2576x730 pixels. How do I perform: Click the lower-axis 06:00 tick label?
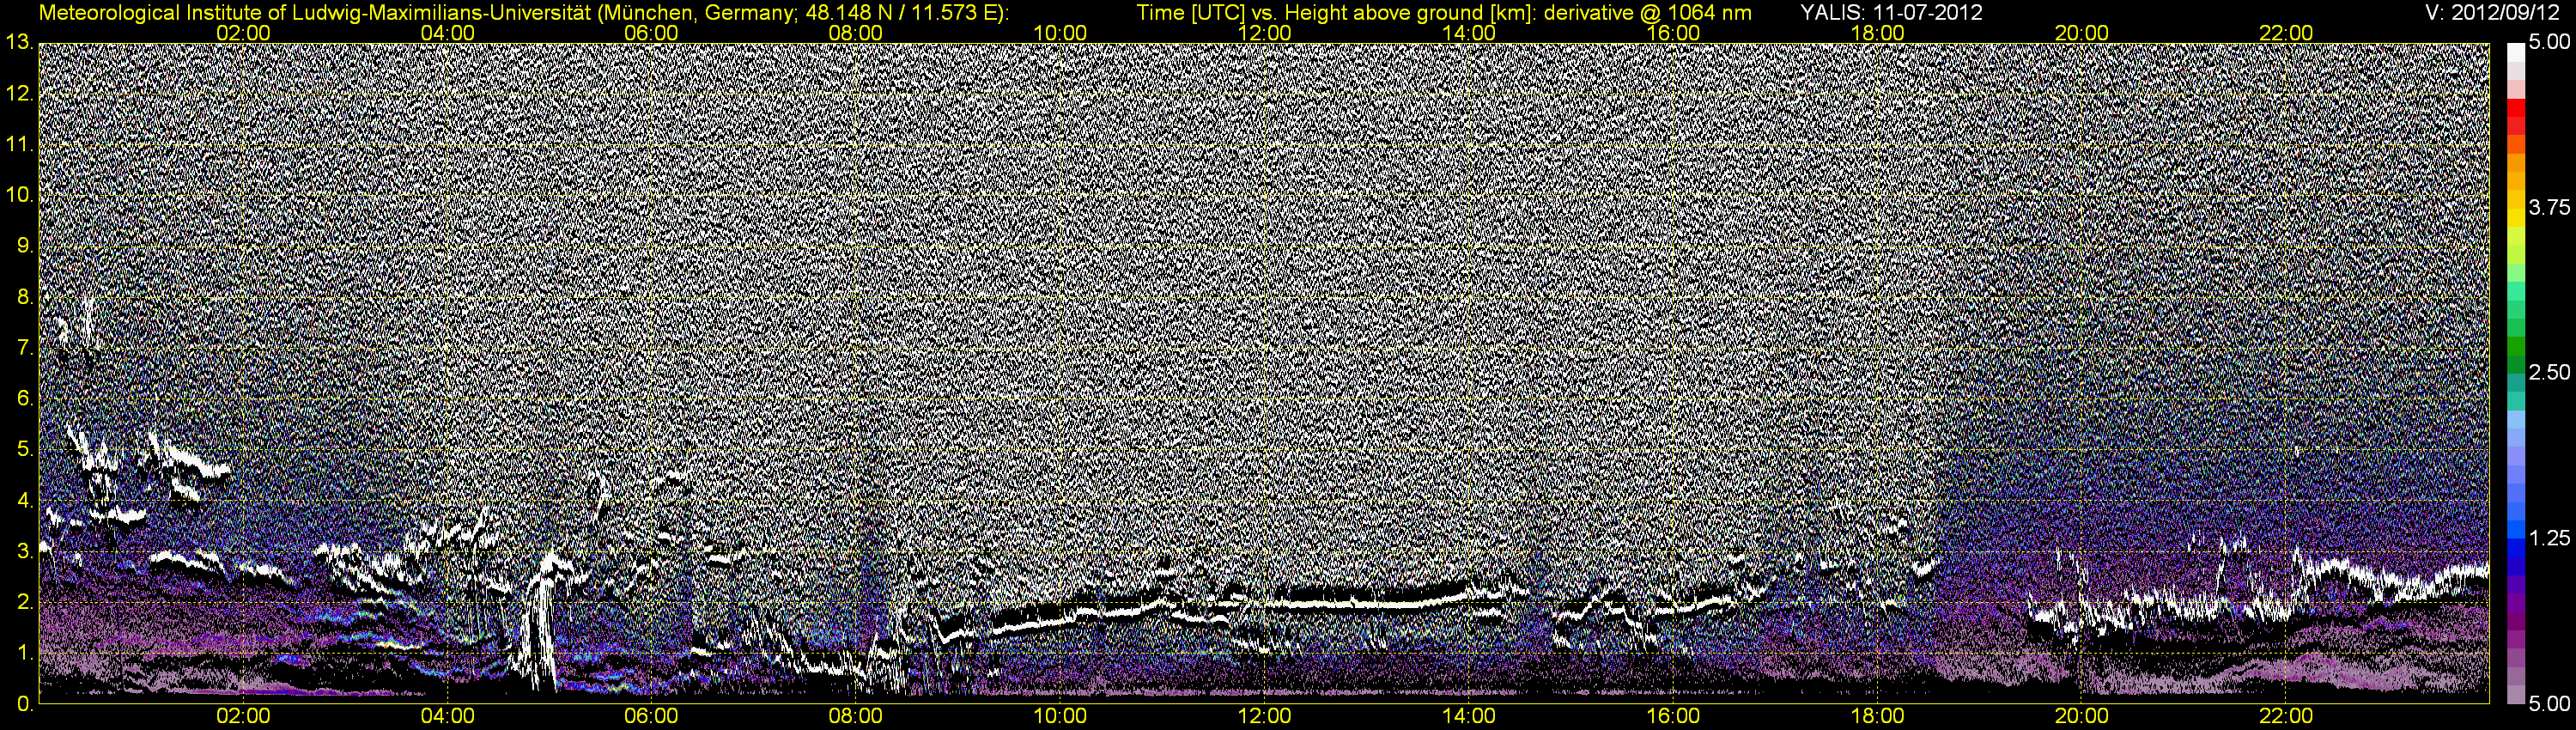pos(651,717)
